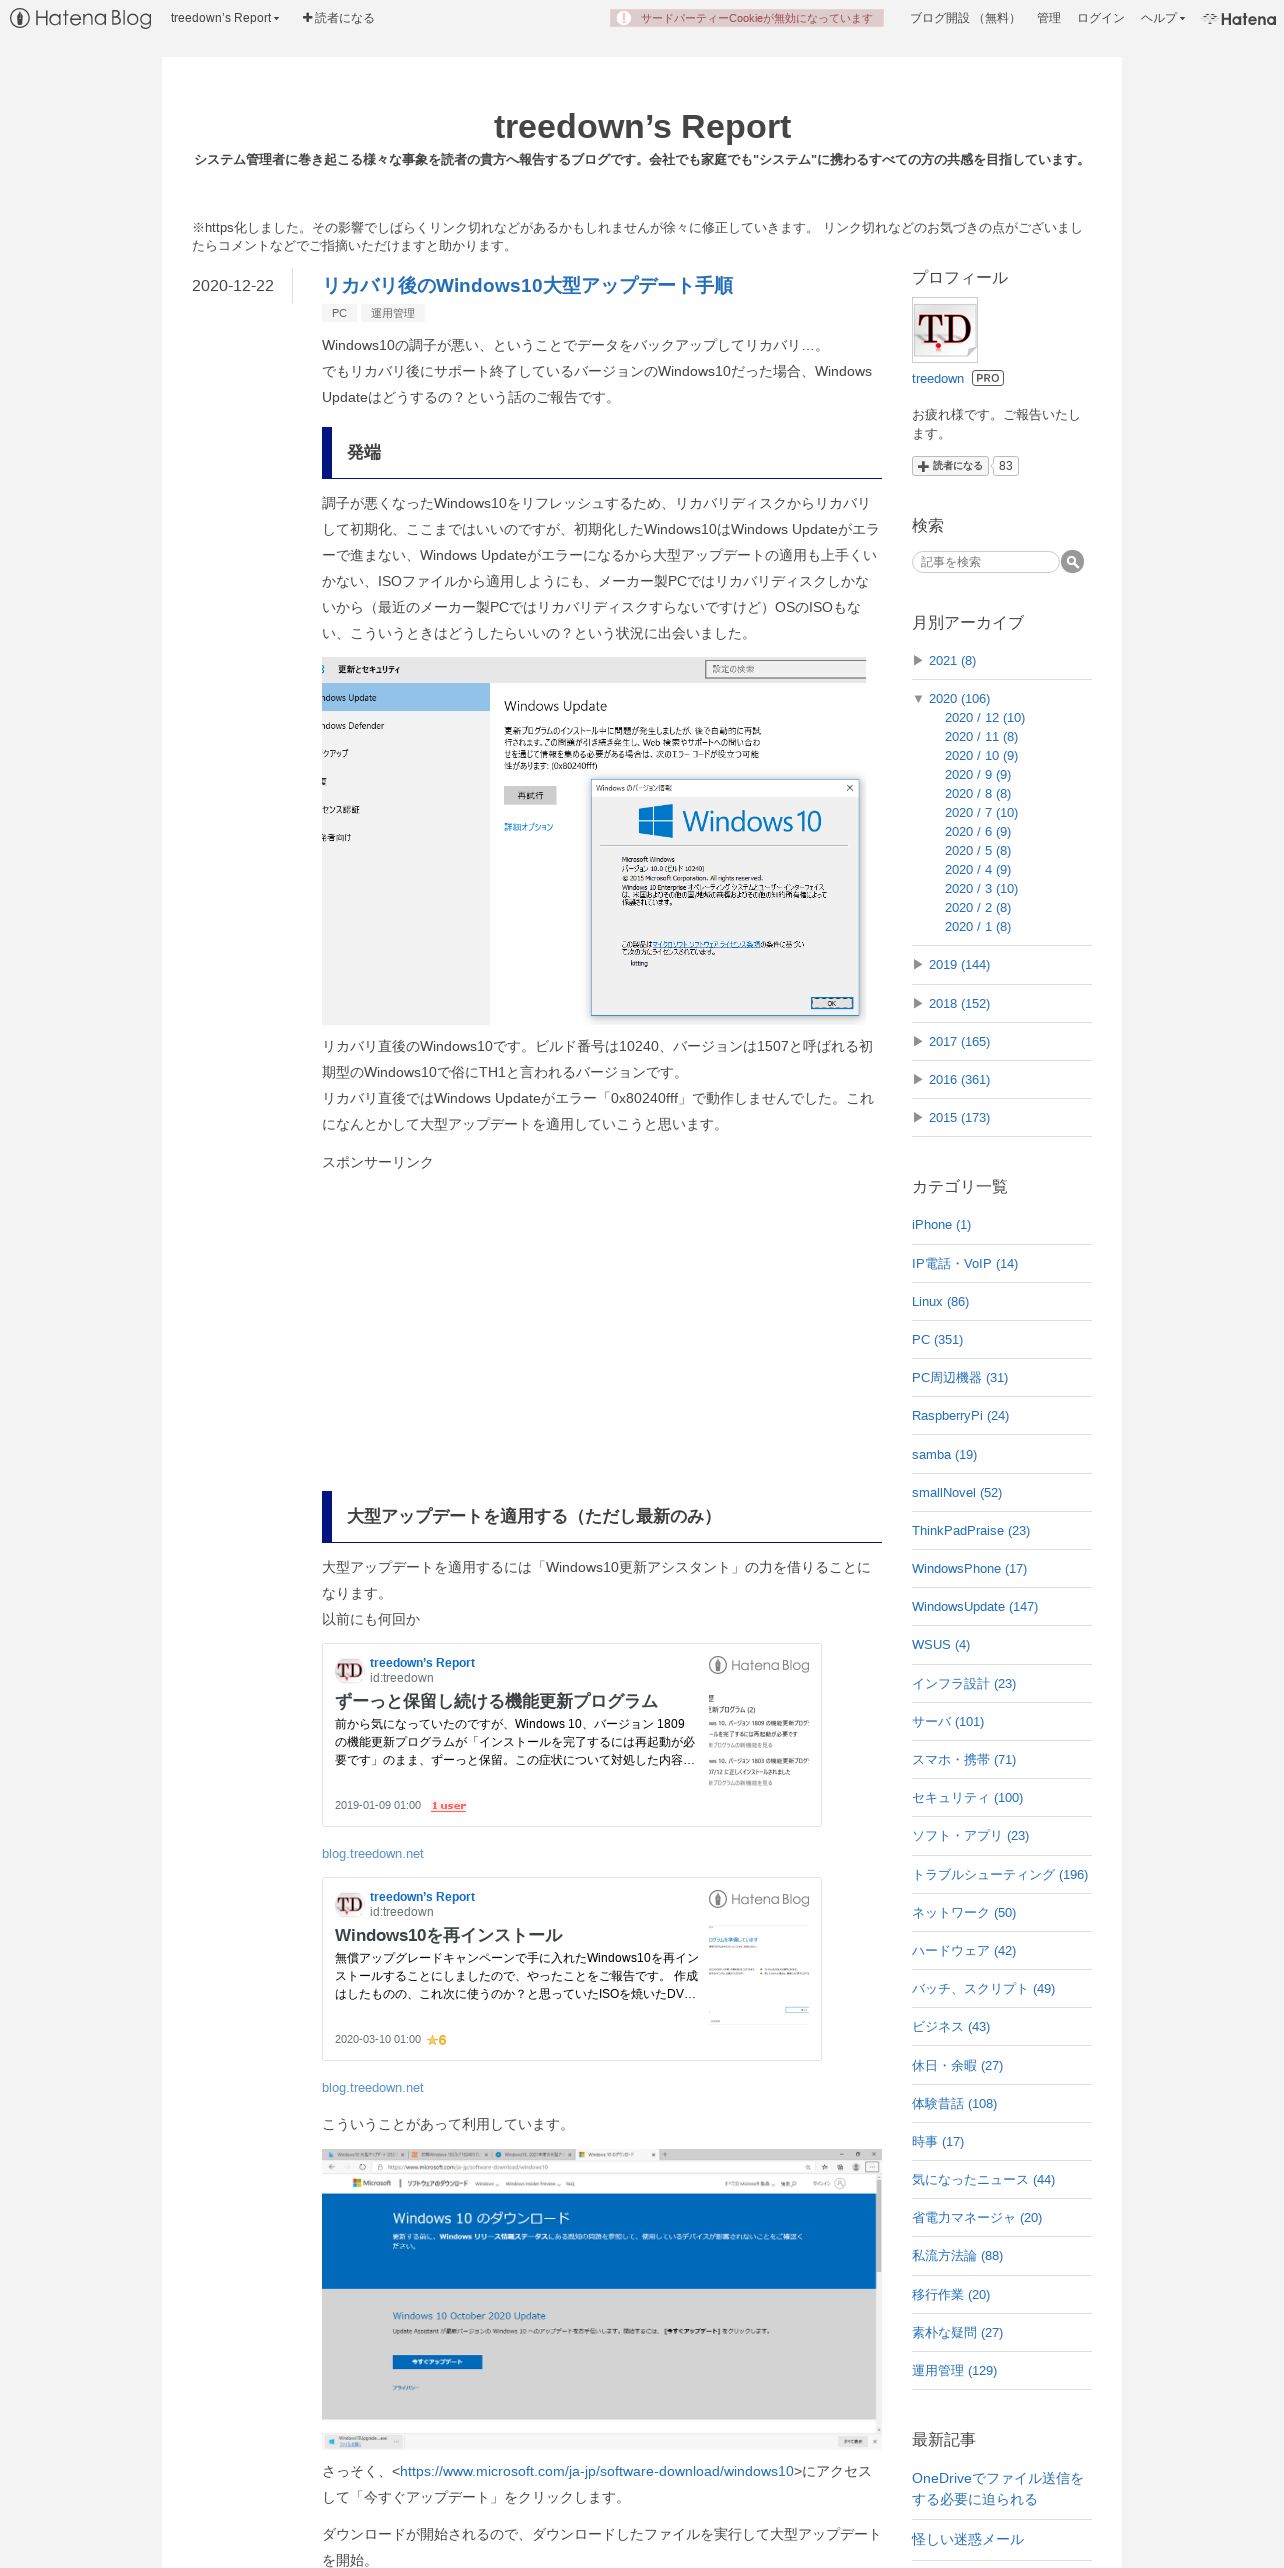Image resolution: width=1284 pixels, height=2568 pixels.
Task: Open the treedown profile name link
Action: pyautogui.click(x=938, y=378)
